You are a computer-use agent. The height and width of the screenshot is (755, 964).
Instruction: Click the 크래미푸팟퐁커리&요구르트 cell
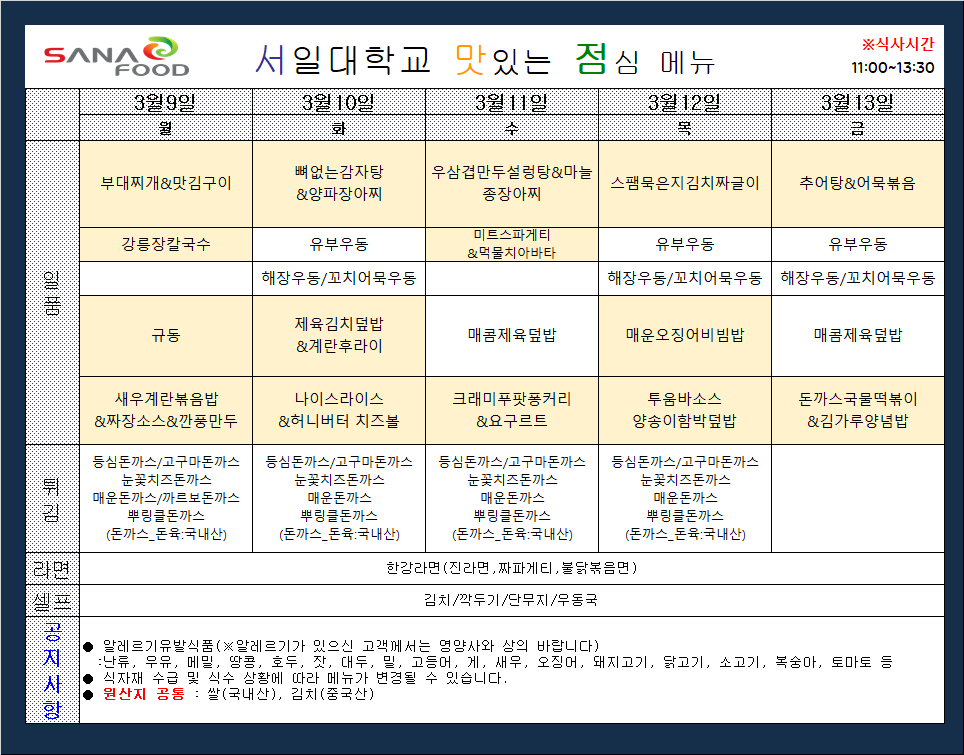click(511, 410)
